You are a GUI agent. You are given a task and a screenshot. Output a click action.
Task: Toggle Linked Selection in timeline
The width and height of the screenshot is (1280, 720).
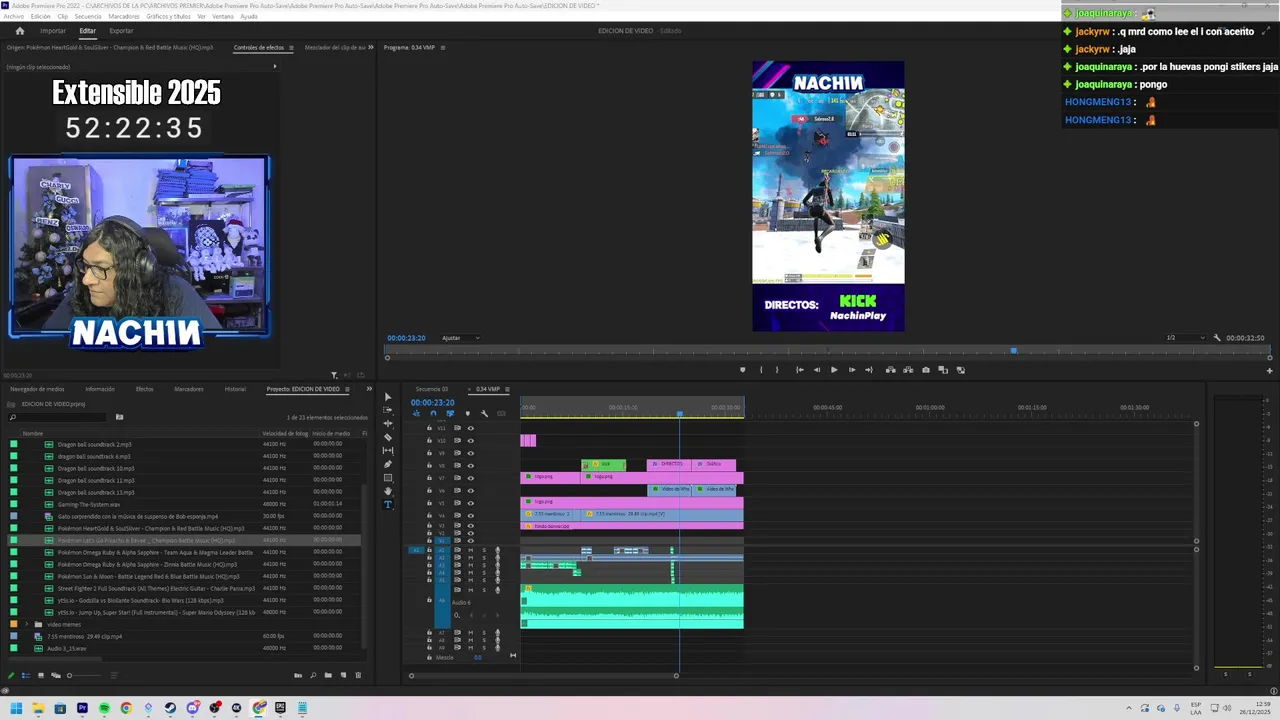[450, 414]
